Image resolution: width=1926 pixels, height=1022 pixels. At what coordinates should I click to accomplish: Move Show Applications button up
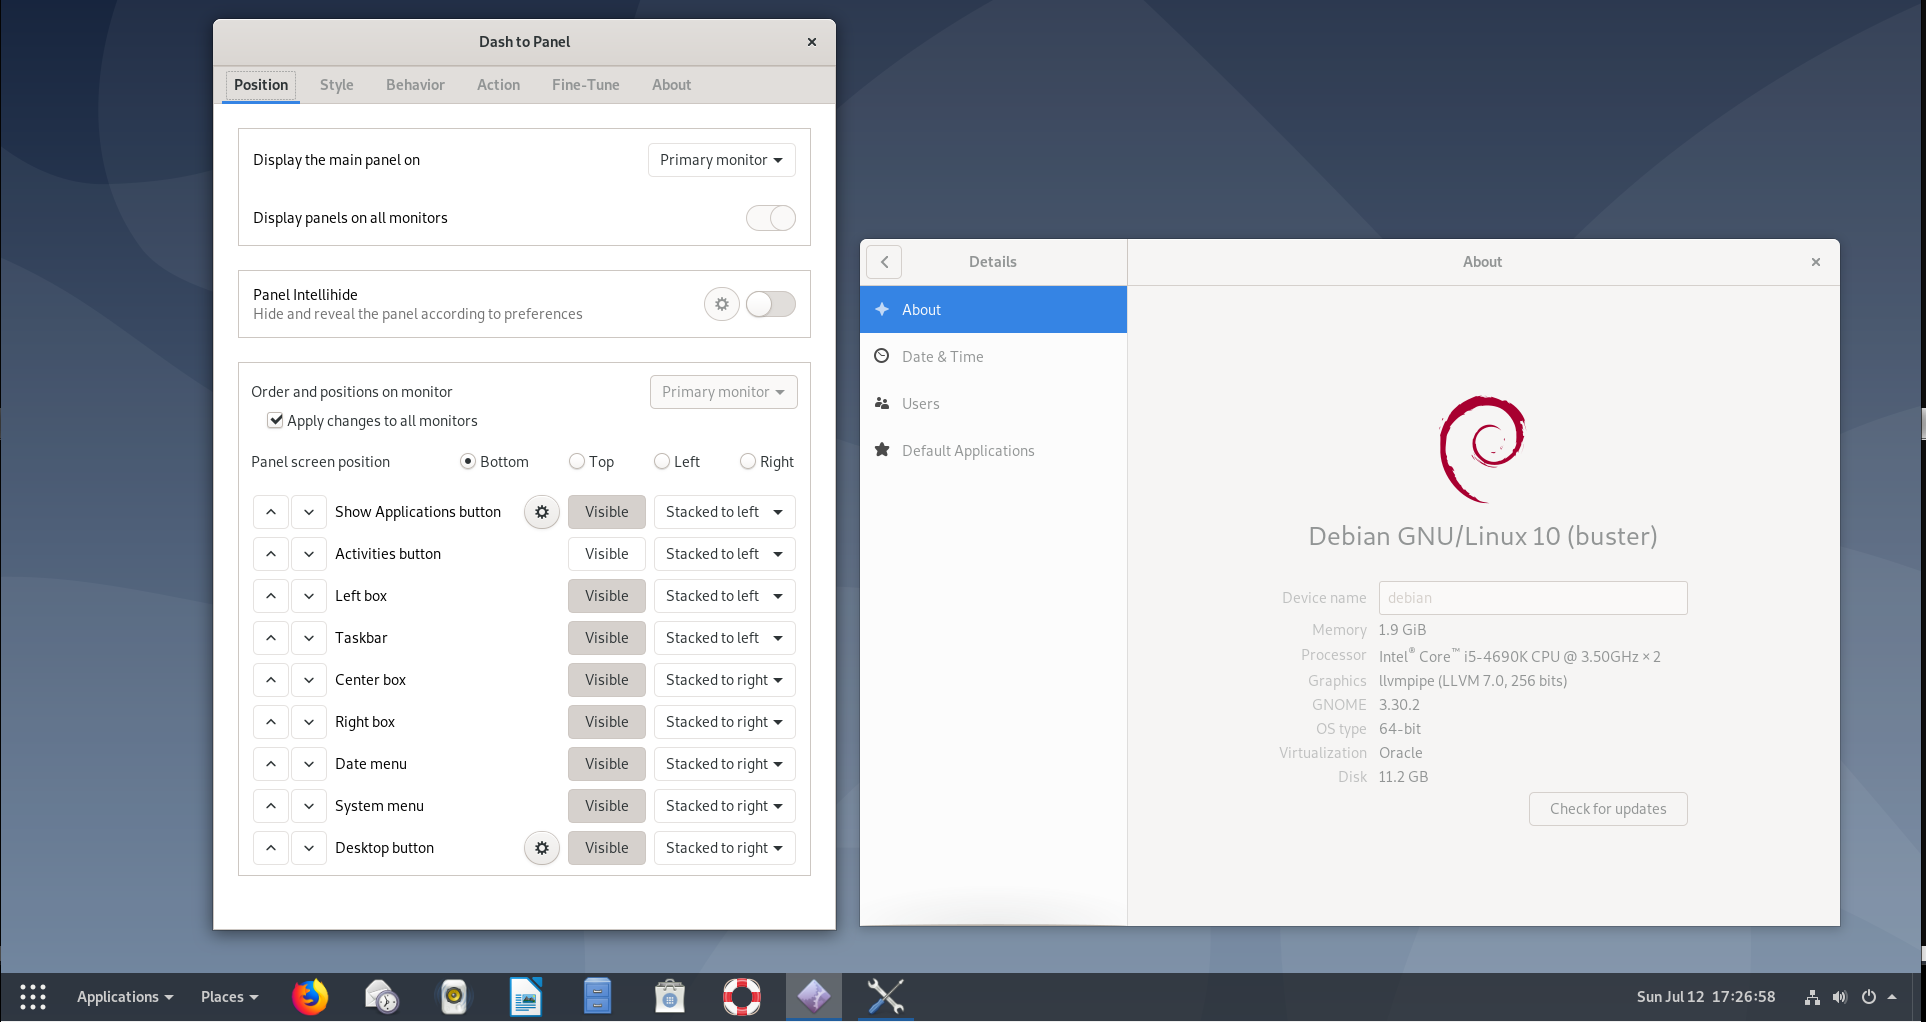[271, 512]
